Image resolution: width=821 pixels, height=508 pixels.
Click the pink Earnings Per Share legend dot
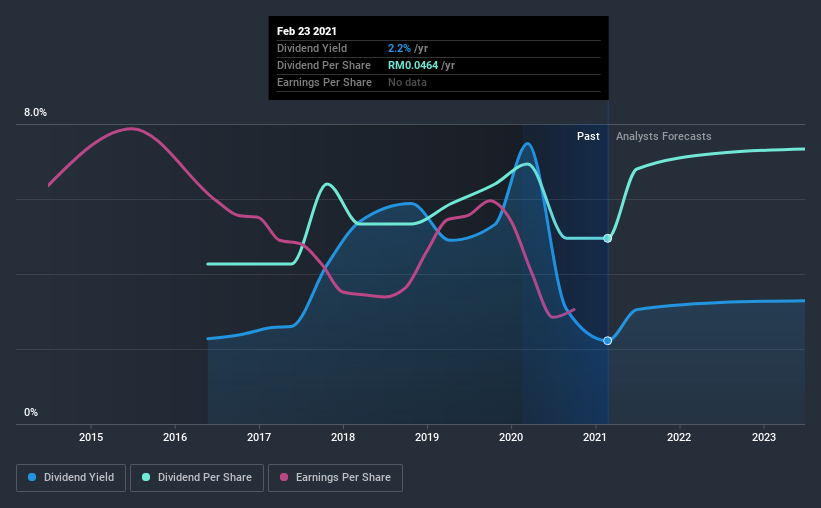pos(284,477)
